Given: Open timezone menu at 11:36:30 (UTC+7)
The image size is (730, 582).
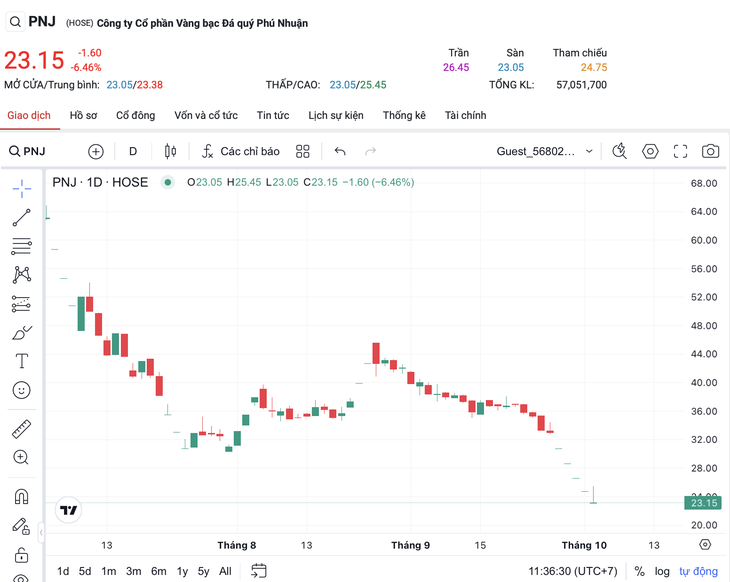Looking at the screenshot, I should (x=573, y=571).
